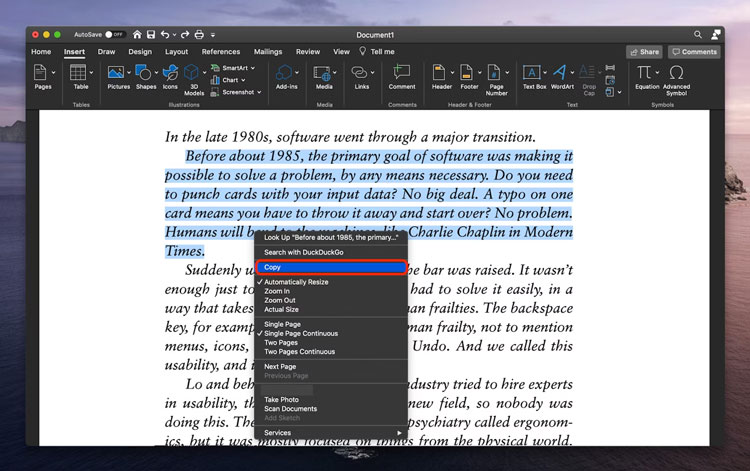Viewport: 750px width, 471px height.
Task: Switch to the Layout tab
Action: (x=176, y=51)
